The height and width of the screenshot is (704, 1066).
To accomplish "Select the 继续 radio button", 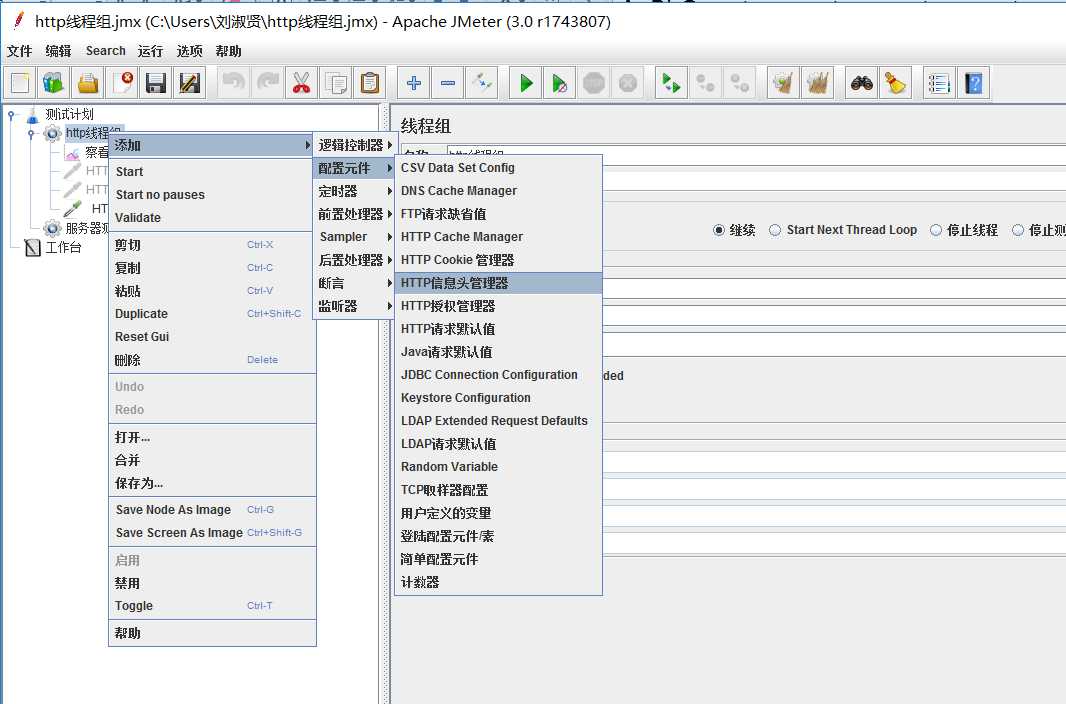I will (719, 230).
